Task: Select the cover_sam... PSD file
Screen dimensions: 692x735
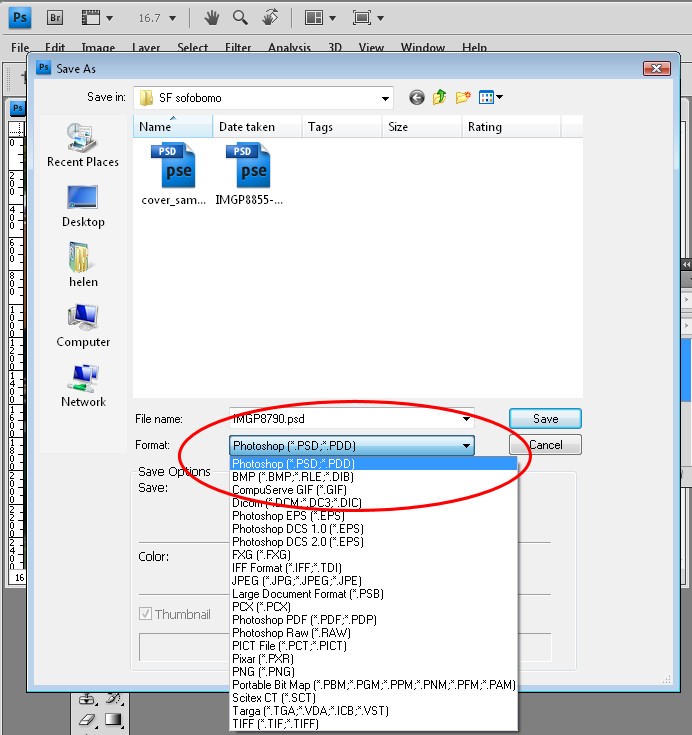Action: click(173, 174)
